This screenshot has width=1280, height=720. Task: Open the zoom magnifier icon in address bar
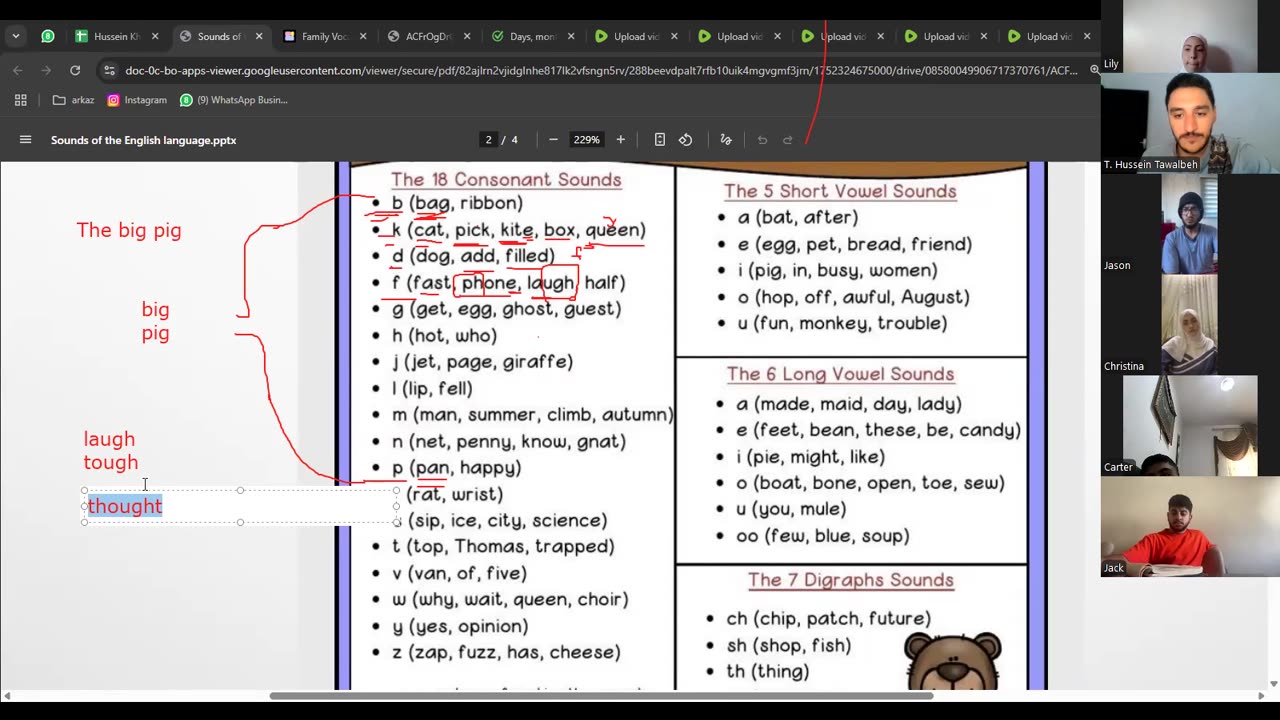[1094, 70]
